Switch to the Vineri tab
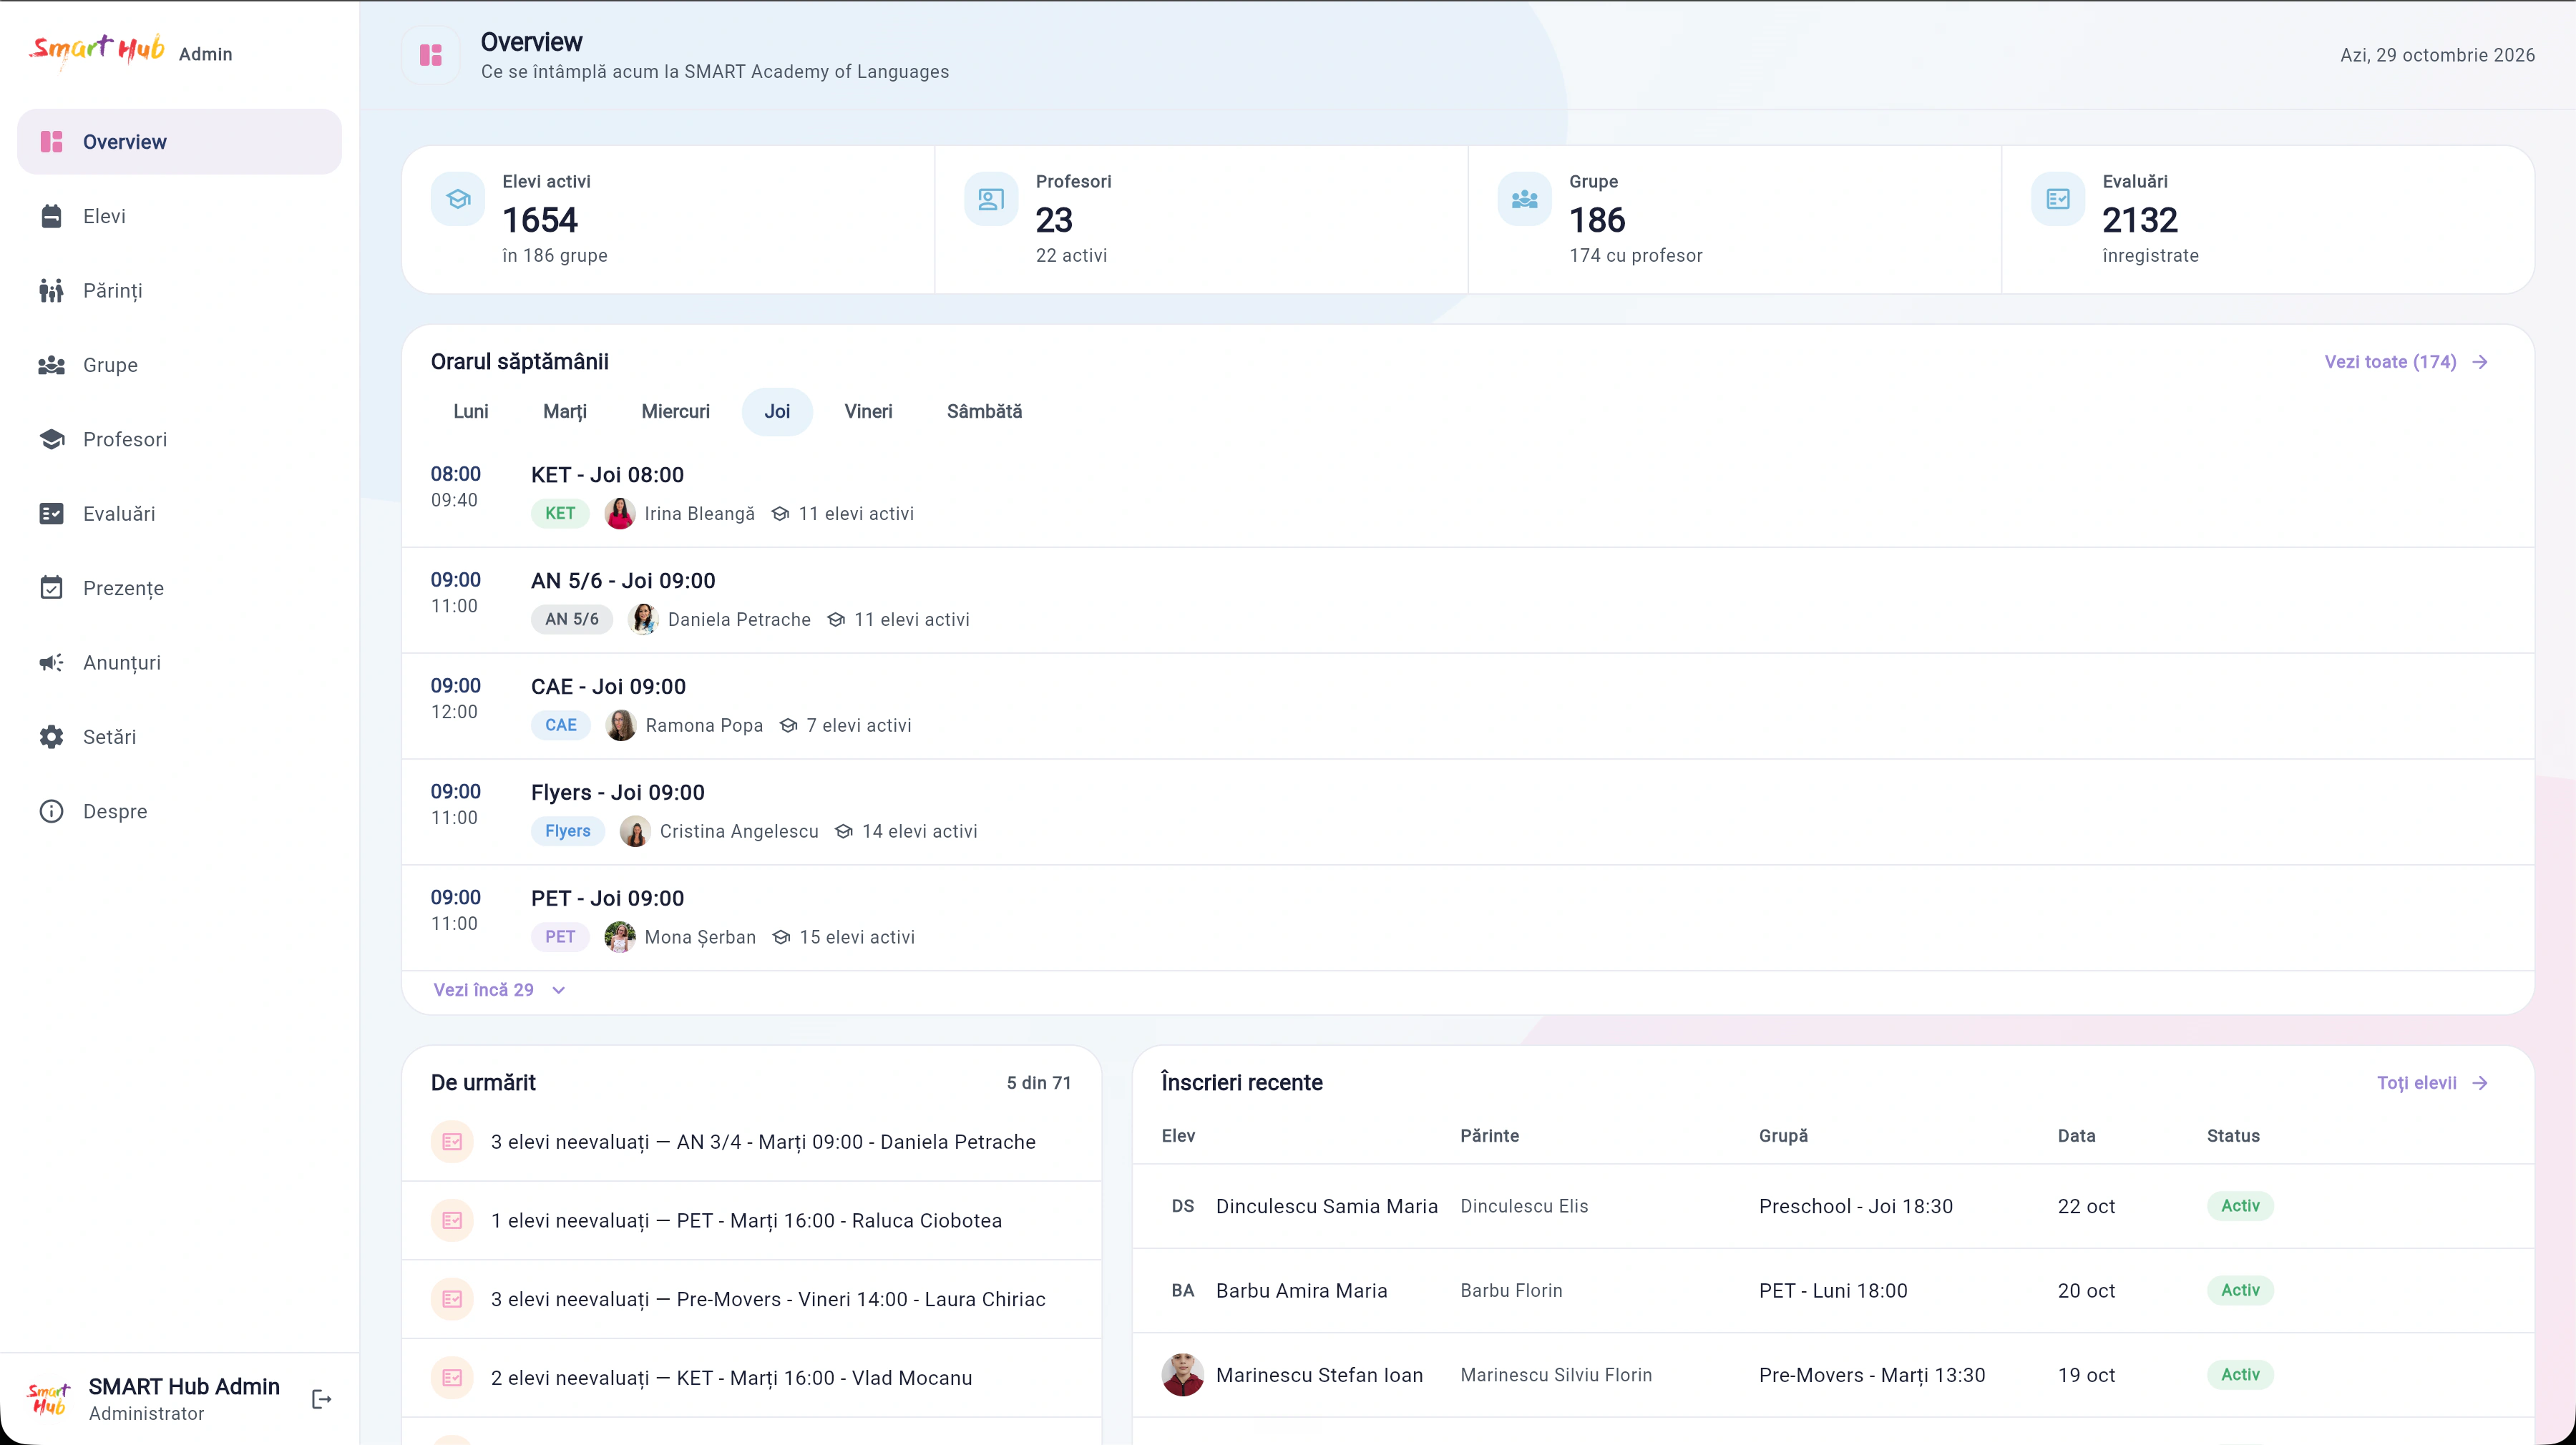 tap(868, 412)
